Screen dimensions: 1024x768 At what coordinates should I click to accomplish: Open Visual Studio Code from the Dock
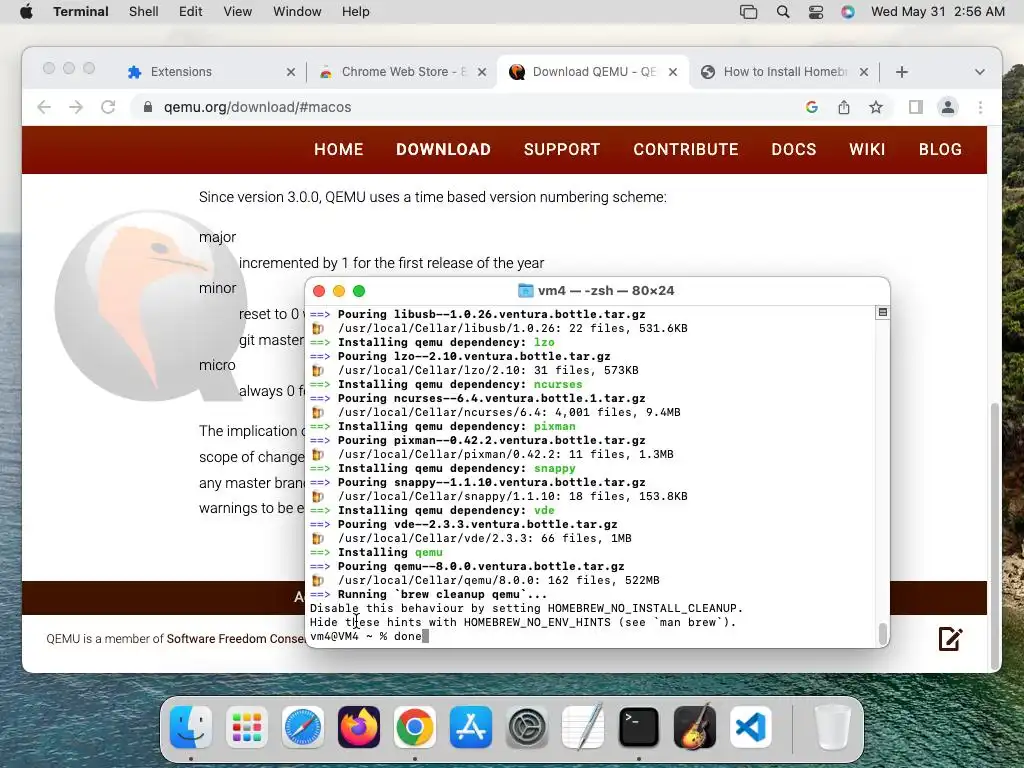(x=751, y=727)
